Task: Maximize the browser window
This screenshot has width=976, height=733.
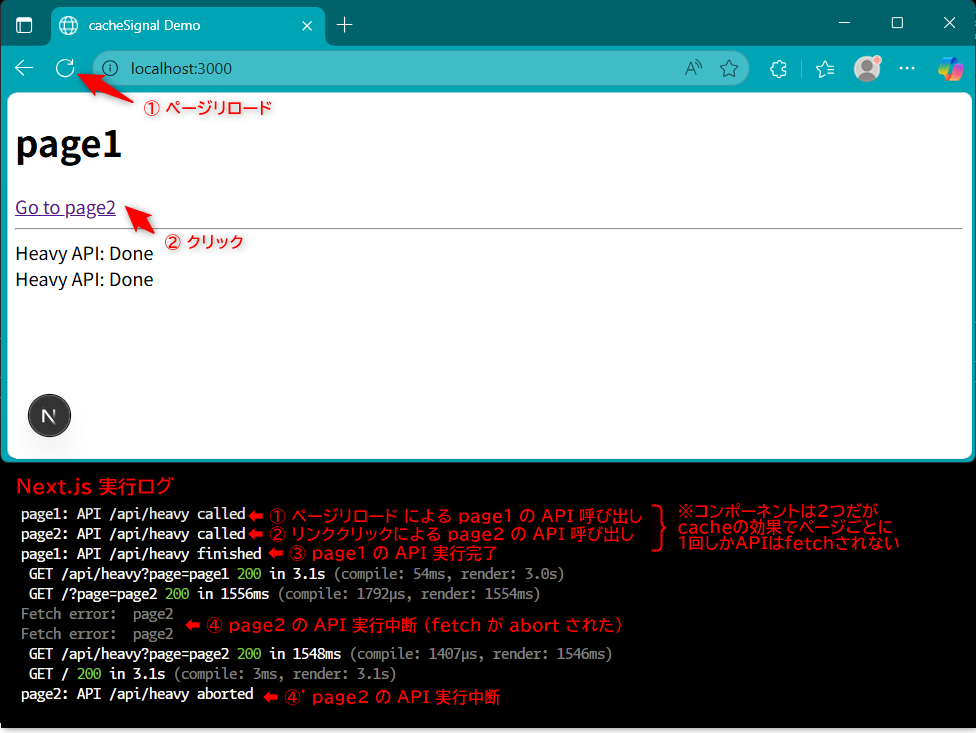Action: pos(897,23)
